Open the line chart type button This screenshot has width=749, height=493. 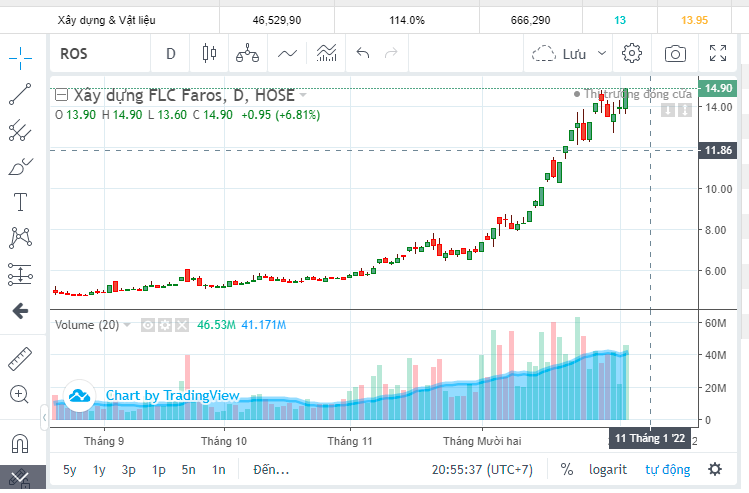coord(288,54)
